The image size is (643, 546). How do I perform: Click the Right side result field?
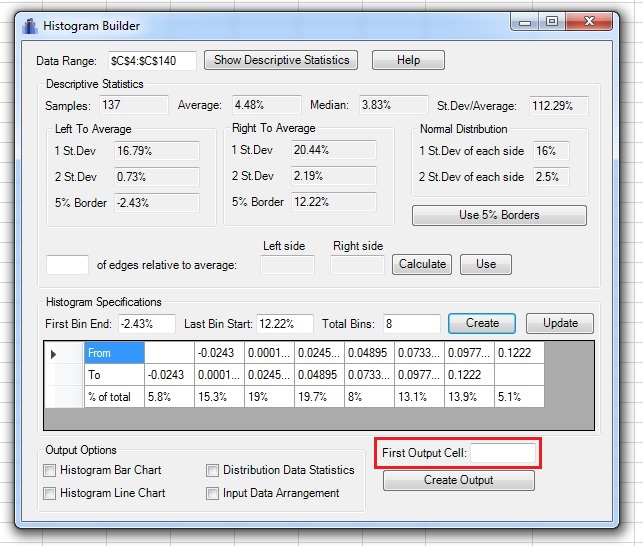click(x=358, y=265)
